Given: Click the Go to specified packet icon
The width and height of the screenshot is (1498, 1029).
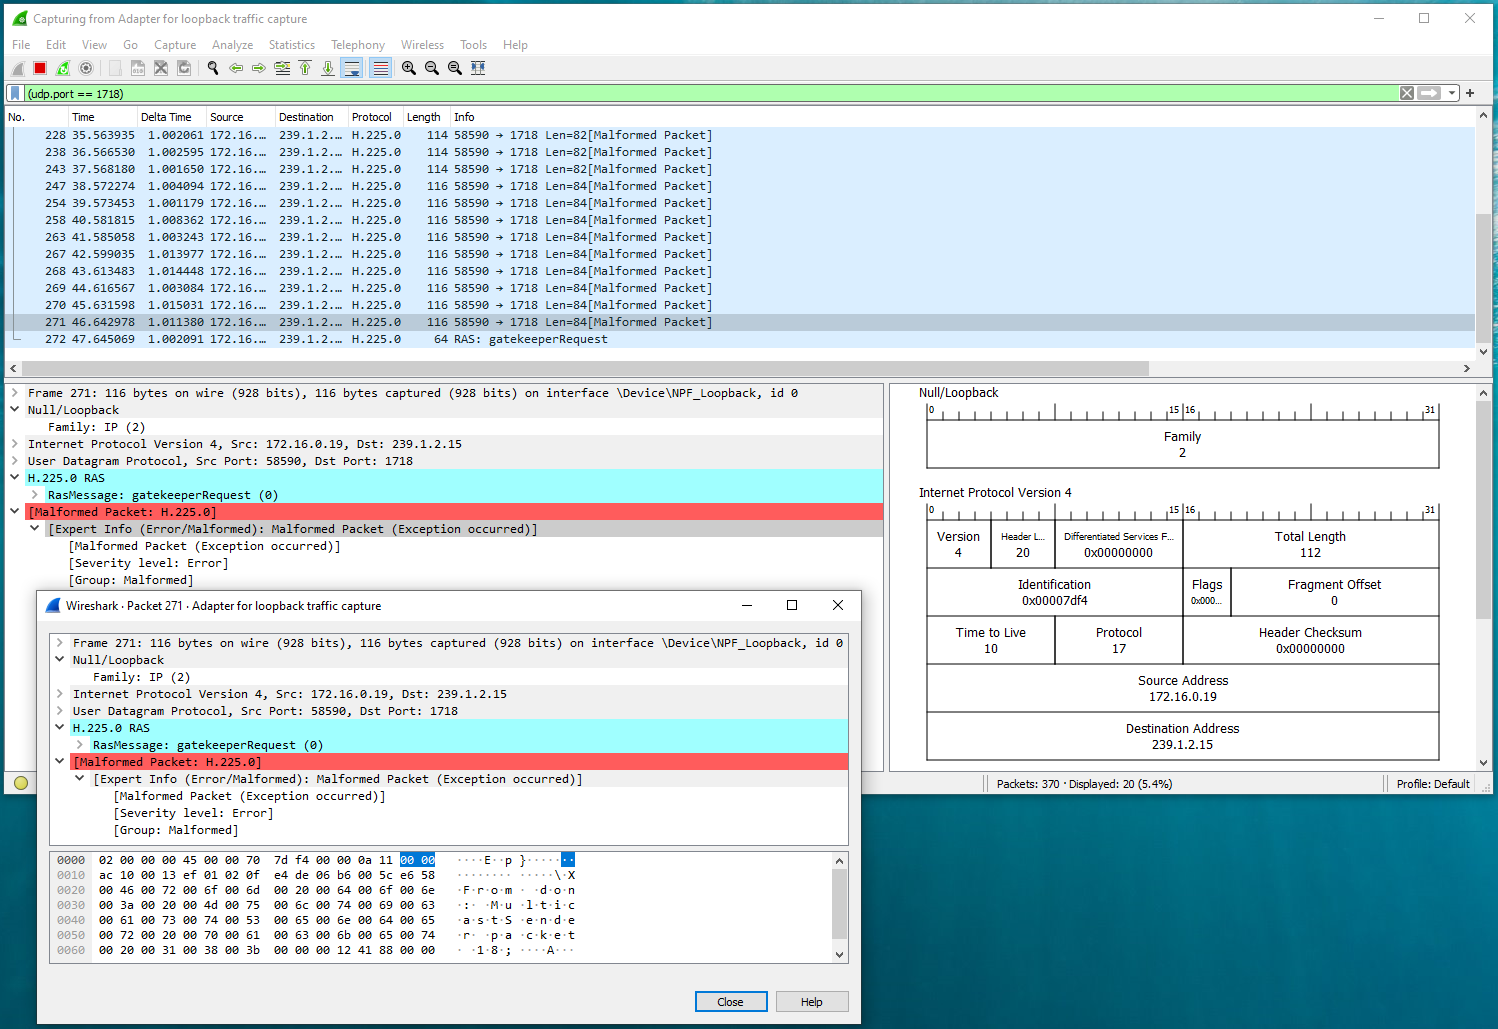Looking at the screenshot, I should 282,68.
